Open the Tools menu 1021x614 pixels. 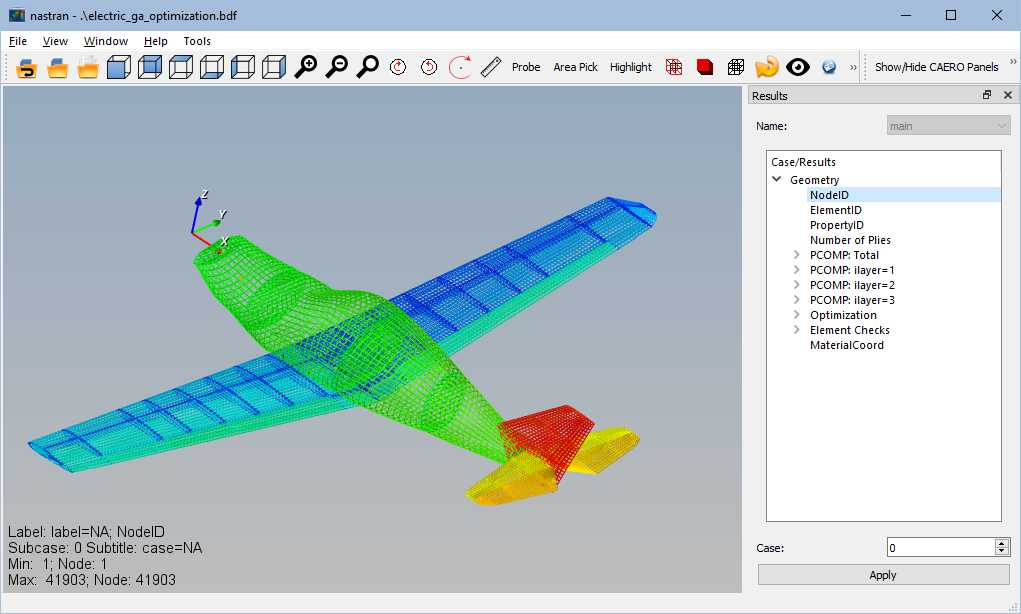197,41
